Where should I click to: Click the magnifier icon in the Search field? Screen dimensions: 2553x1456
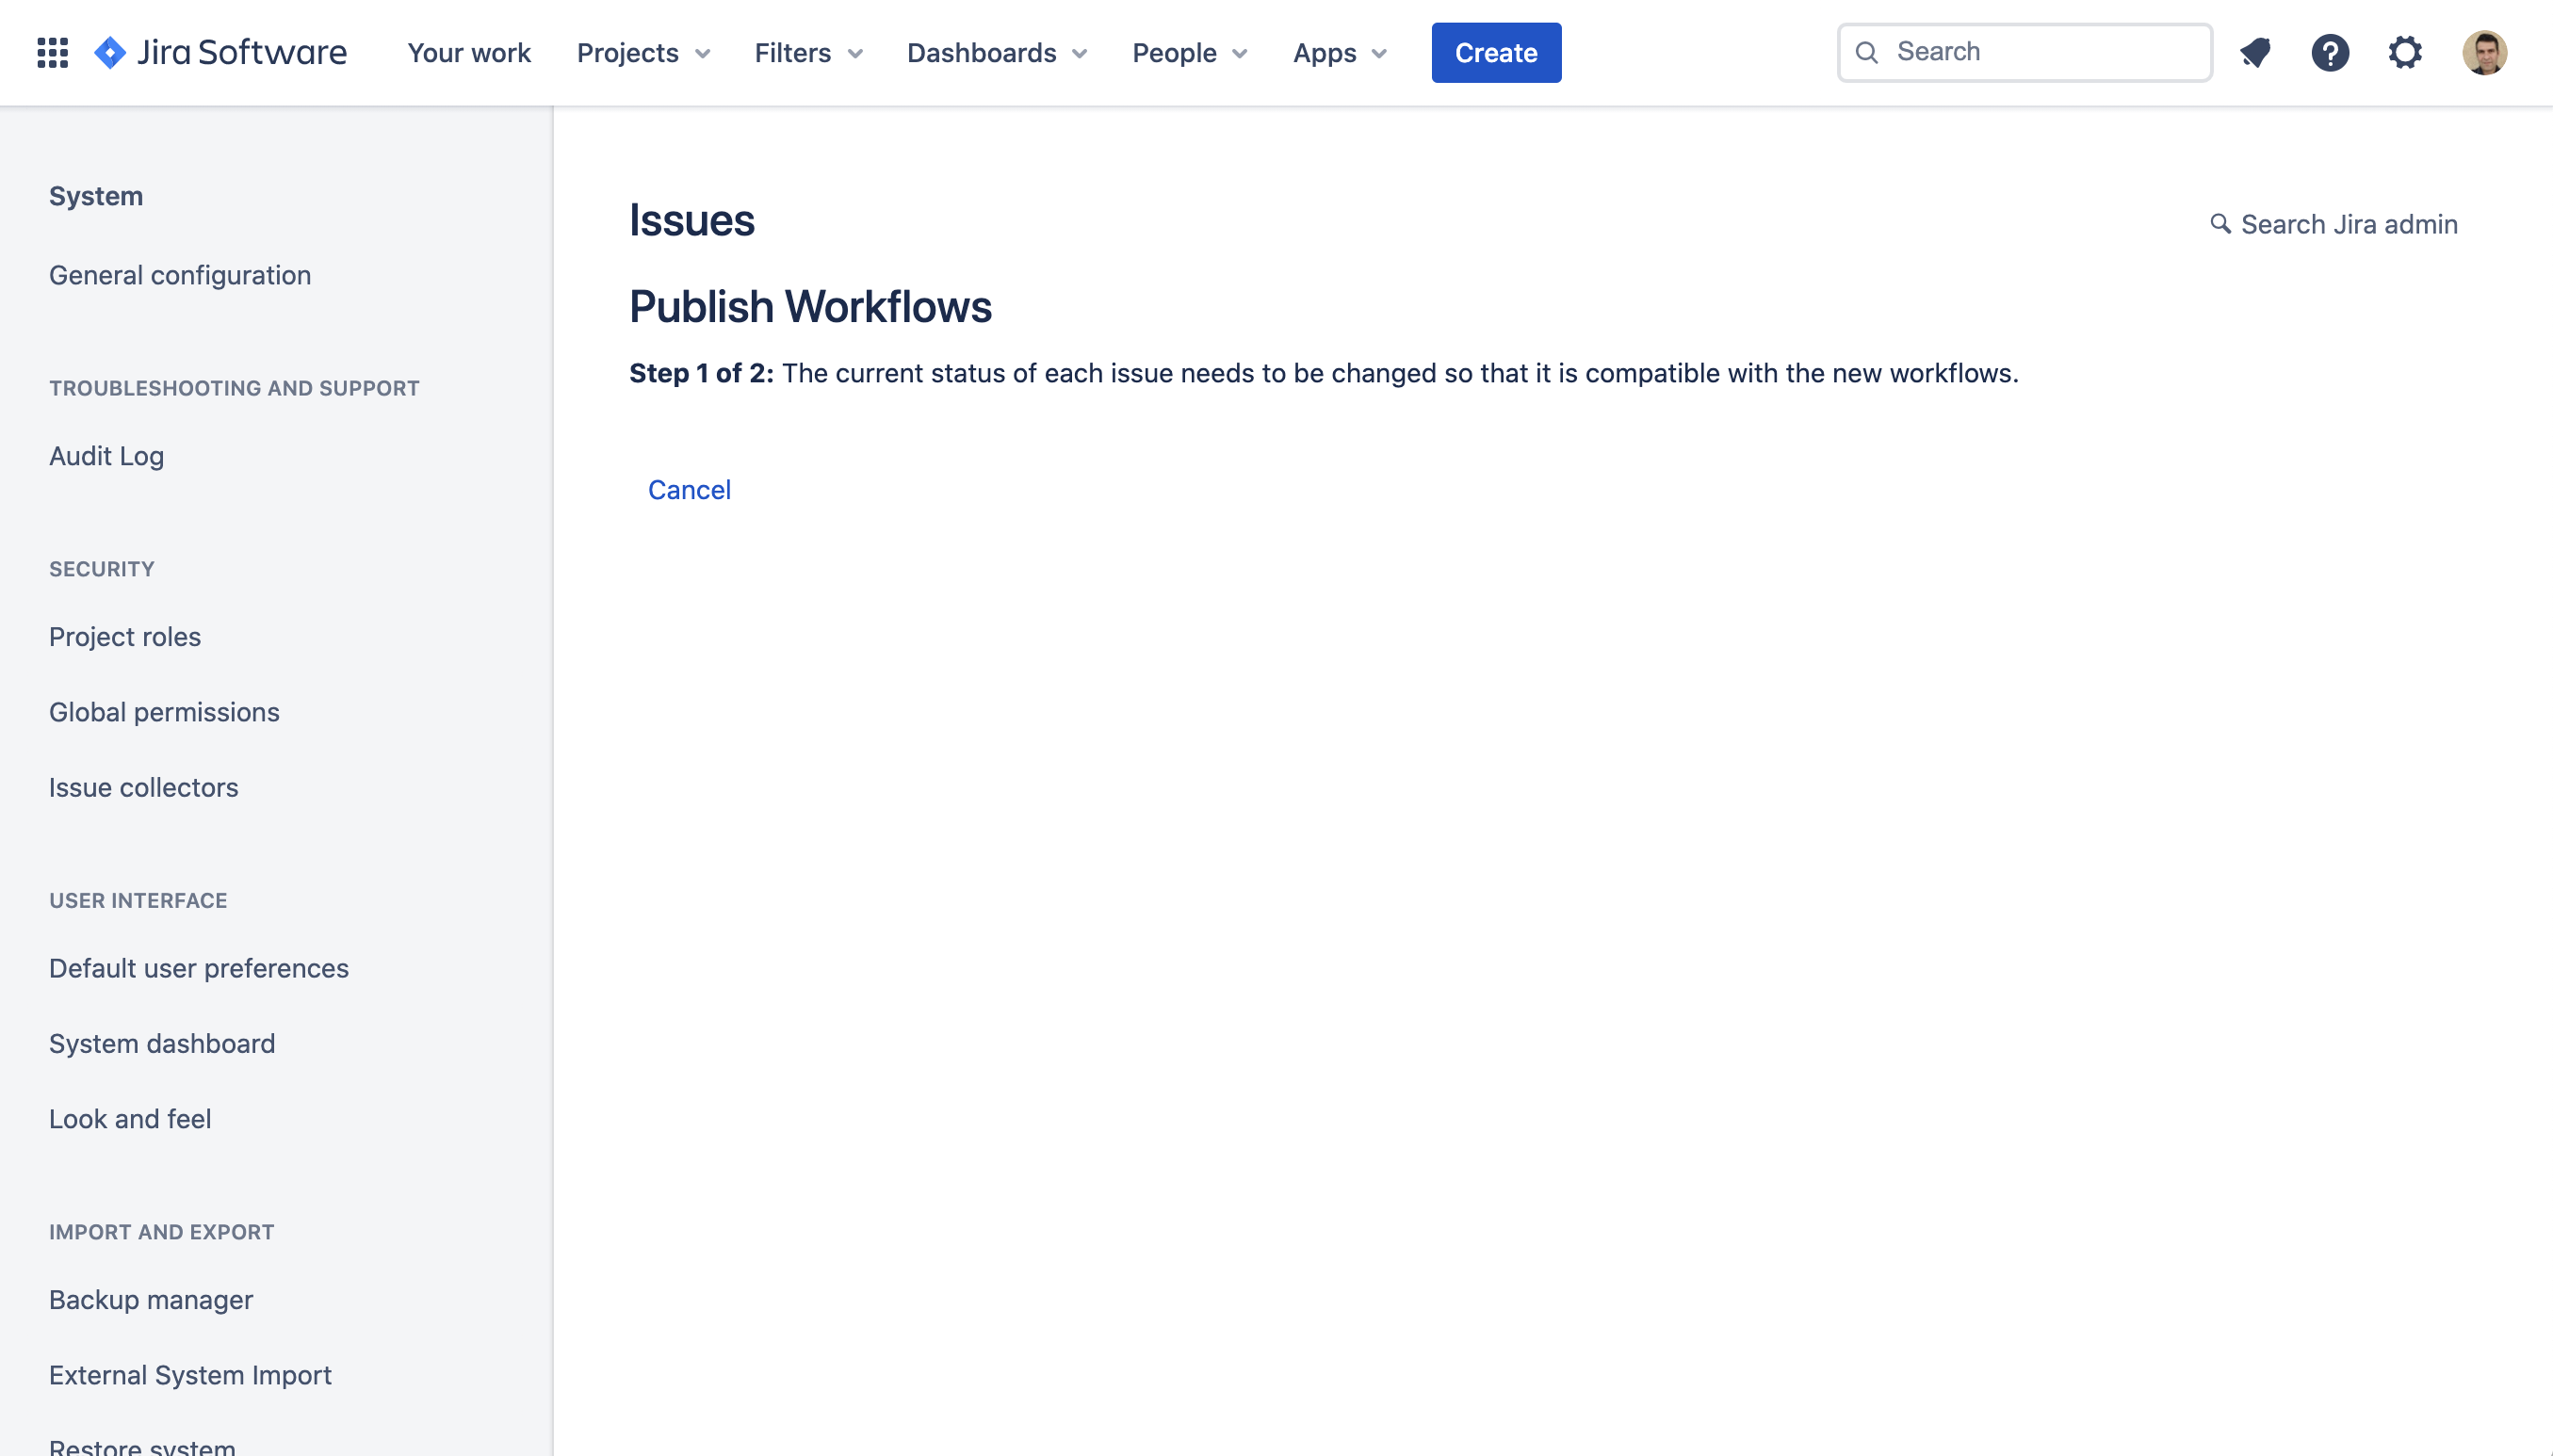[1866, 52]
